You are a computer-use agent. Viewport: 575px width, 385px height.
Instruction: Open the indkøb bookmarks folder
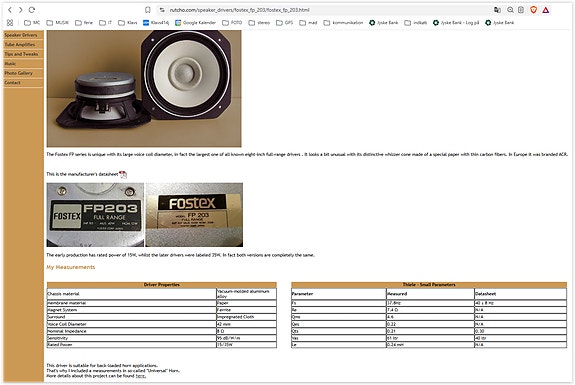point(416,23)
